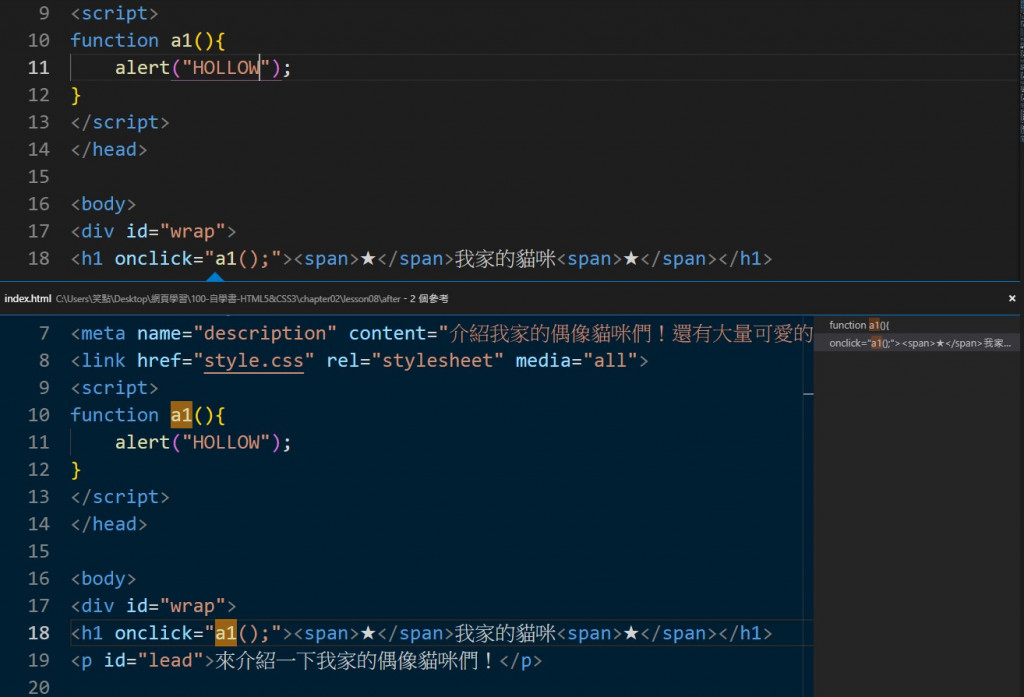Click '<div id="wrap">' in the upper editor
1024x697 pixels.
click(x=153, y=231)
